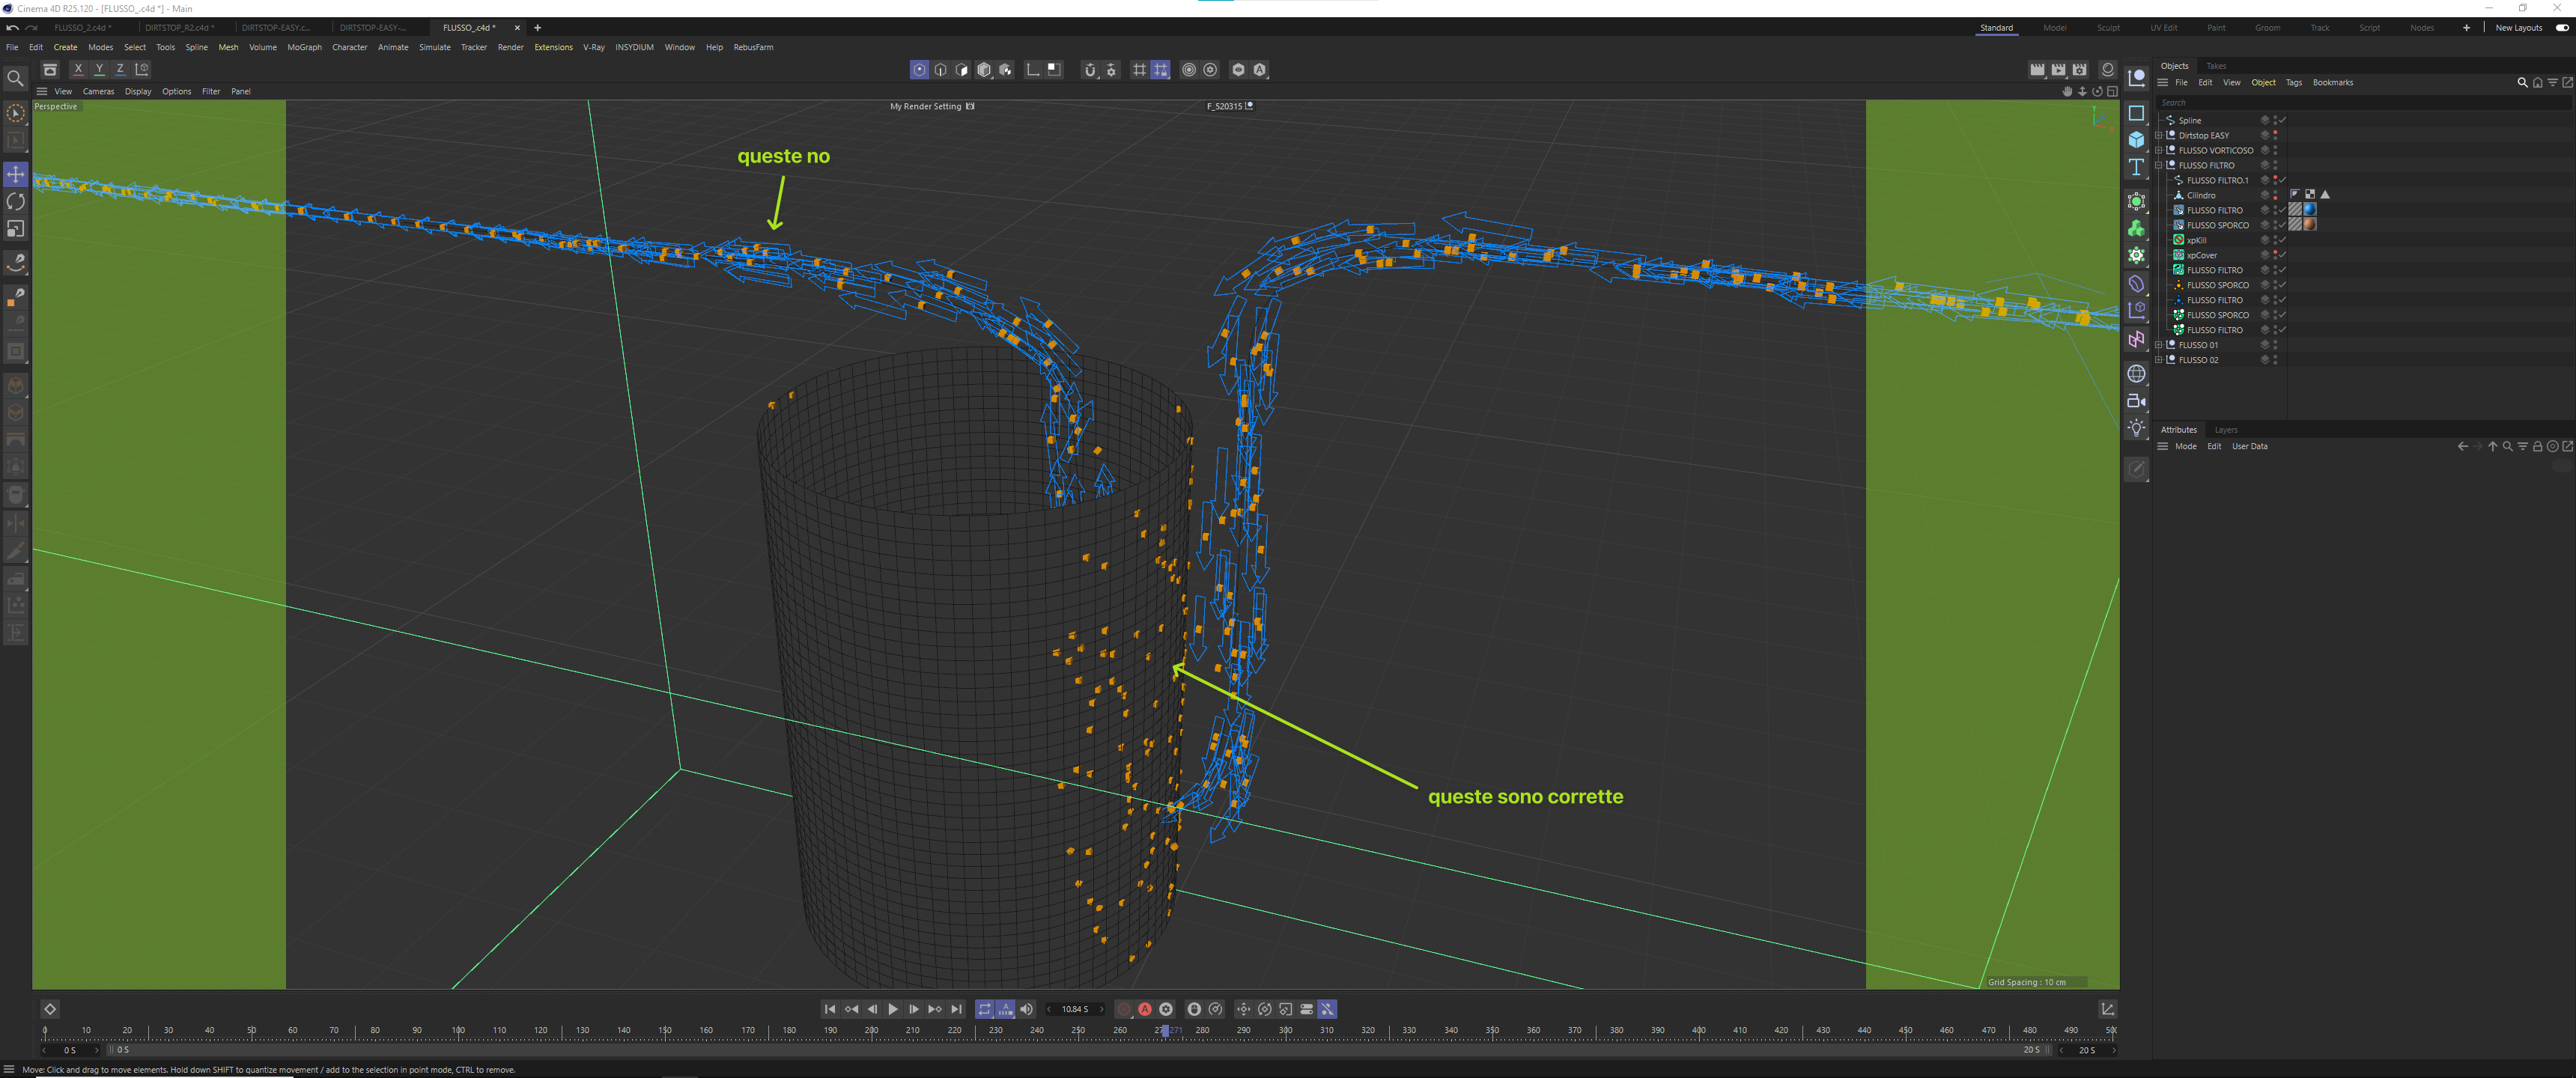Open the Cameras viewport menu
The height and width of the screenshot is (1078, 2576).
point(98,91)
